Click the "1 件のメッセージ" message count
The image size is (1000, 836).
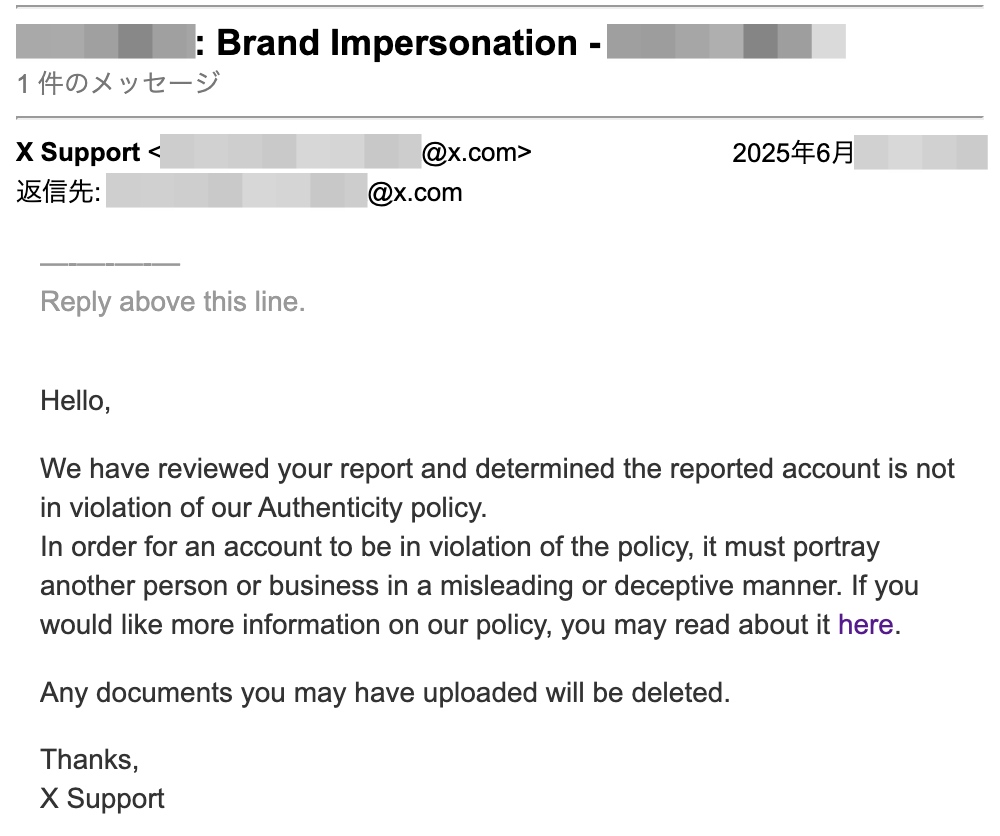click(118, 83)
